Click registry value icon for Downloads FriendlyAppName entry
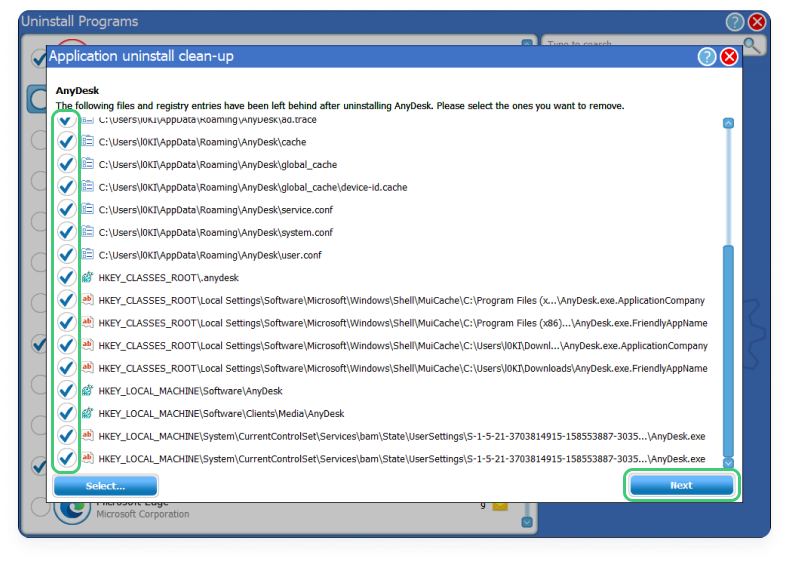 coord(88,368)
